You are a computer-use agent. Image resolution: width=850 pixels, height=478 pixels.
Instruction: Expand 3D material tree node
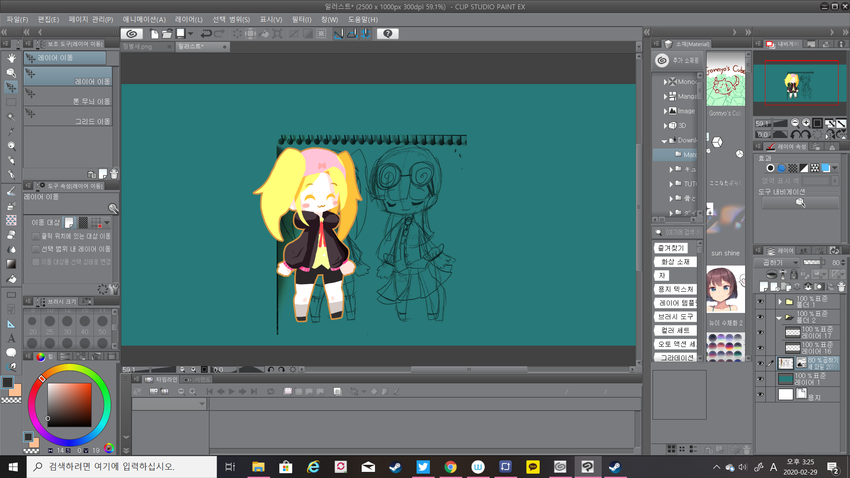point(666,126)
